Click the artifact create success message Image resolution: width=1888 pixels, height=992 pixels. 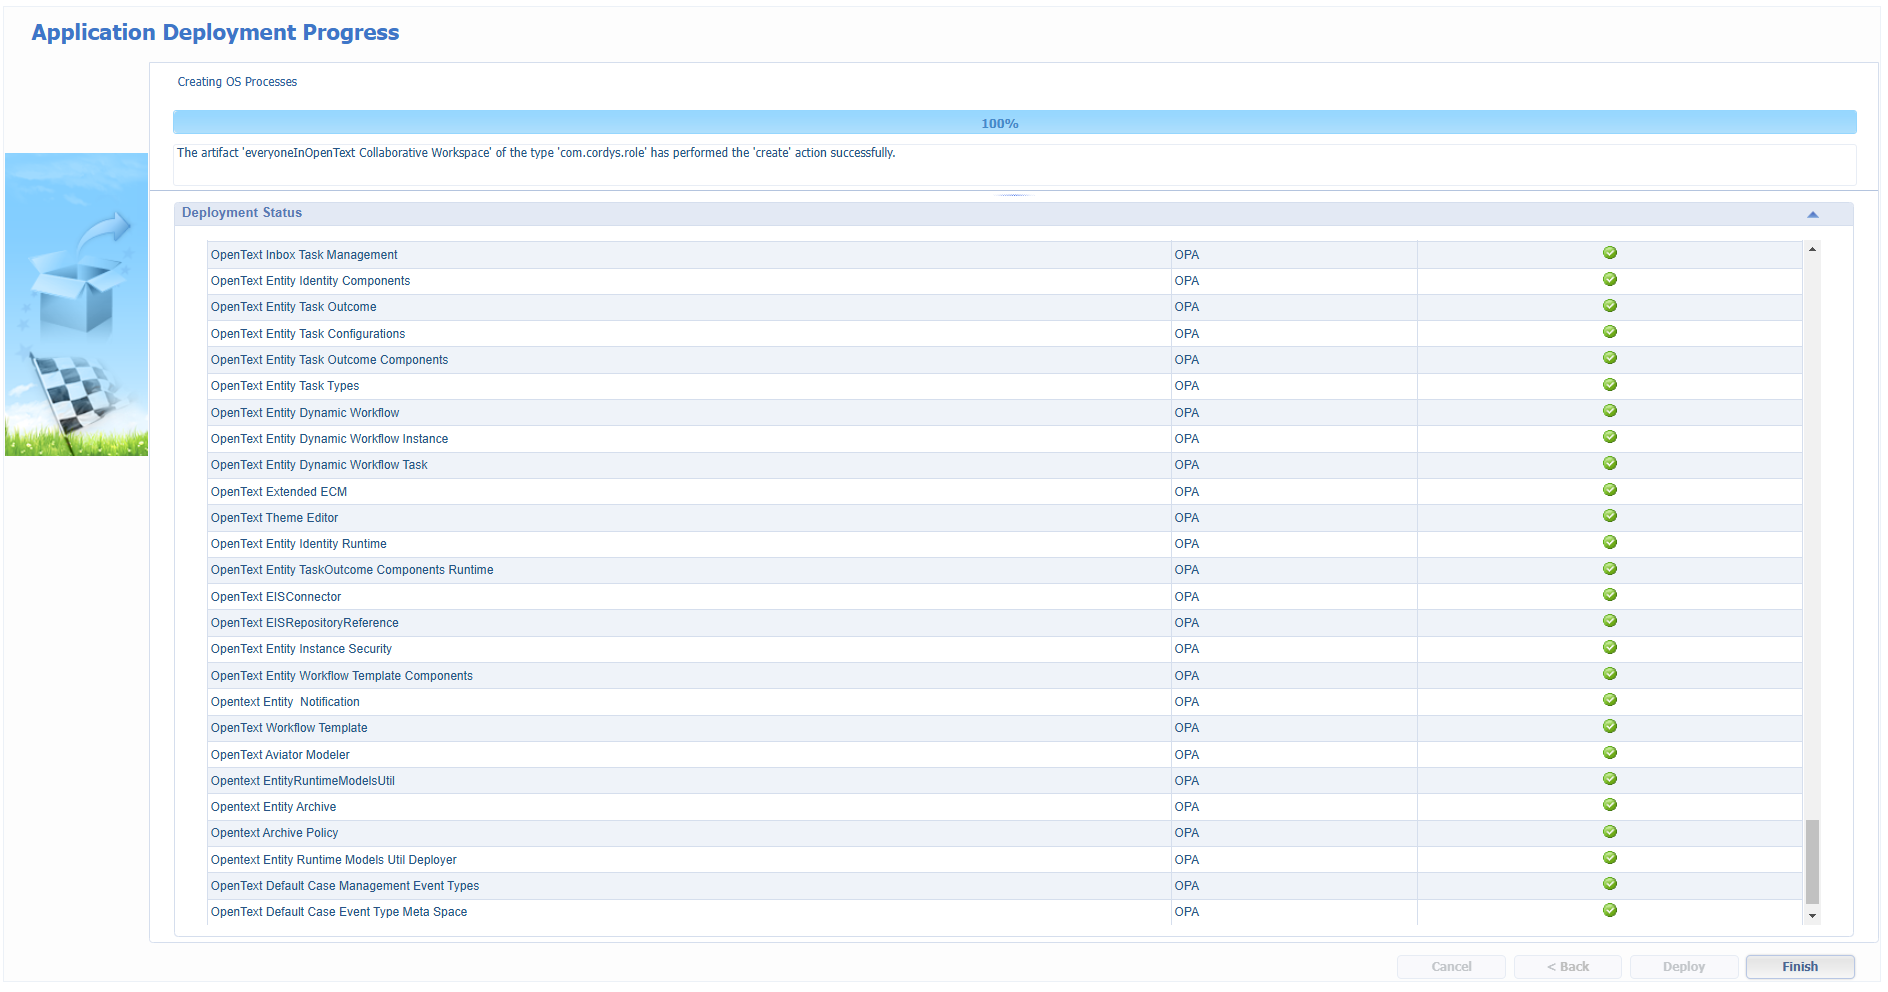point(536,153)
